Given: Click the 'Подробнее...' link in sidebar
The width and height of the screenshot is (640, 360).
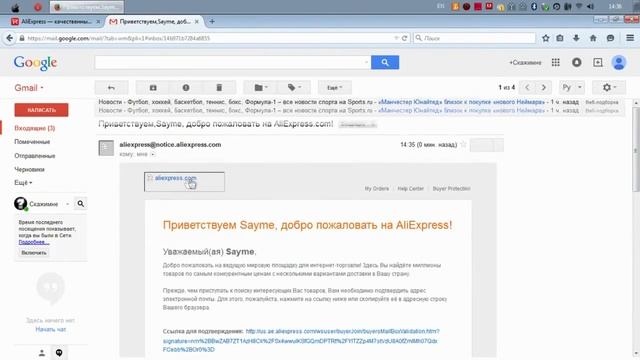Looking at the screenshot, I should click(x=34, y=242).
